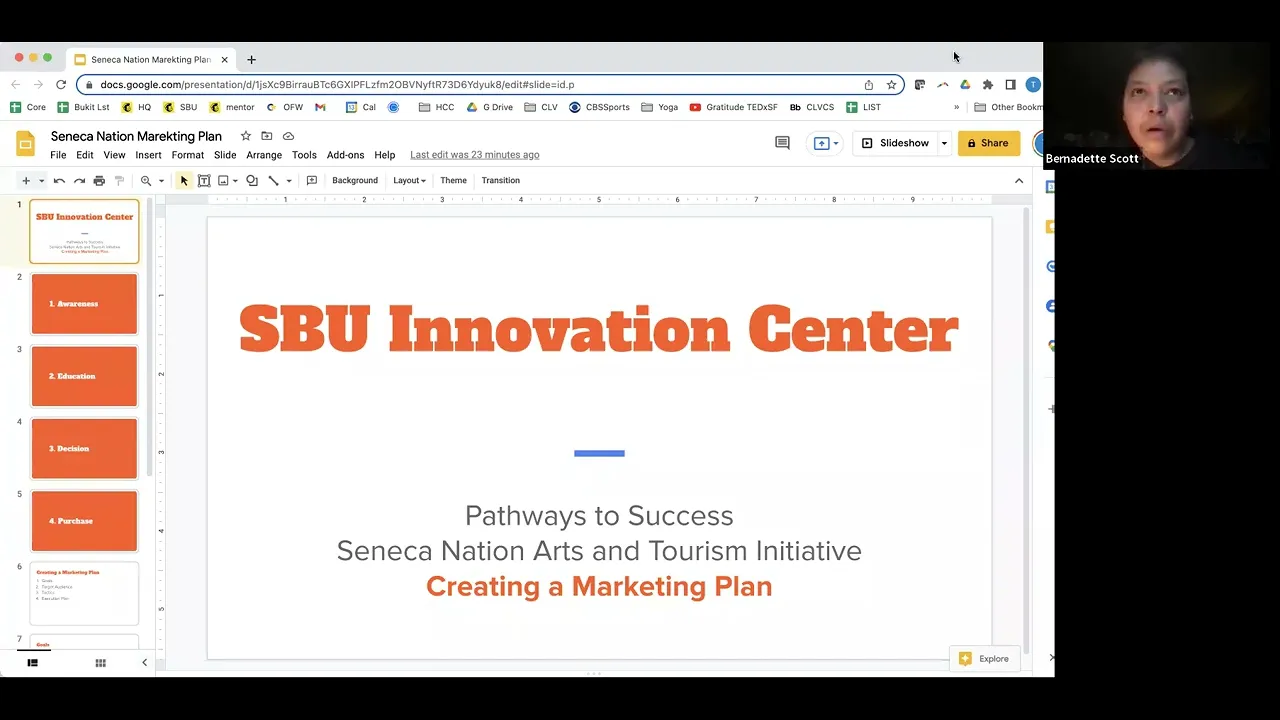Click the zoom magnifier icon
Image resolution: width=1280 pixels, height=720 pixels.
[x=146, y=181]
